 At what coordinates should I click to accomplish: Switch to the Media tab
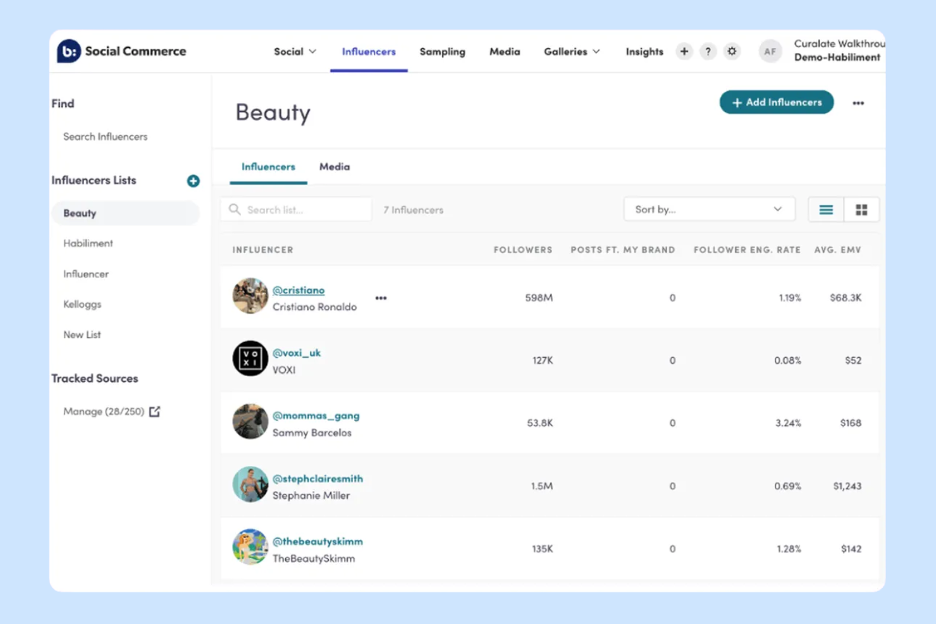334,167
